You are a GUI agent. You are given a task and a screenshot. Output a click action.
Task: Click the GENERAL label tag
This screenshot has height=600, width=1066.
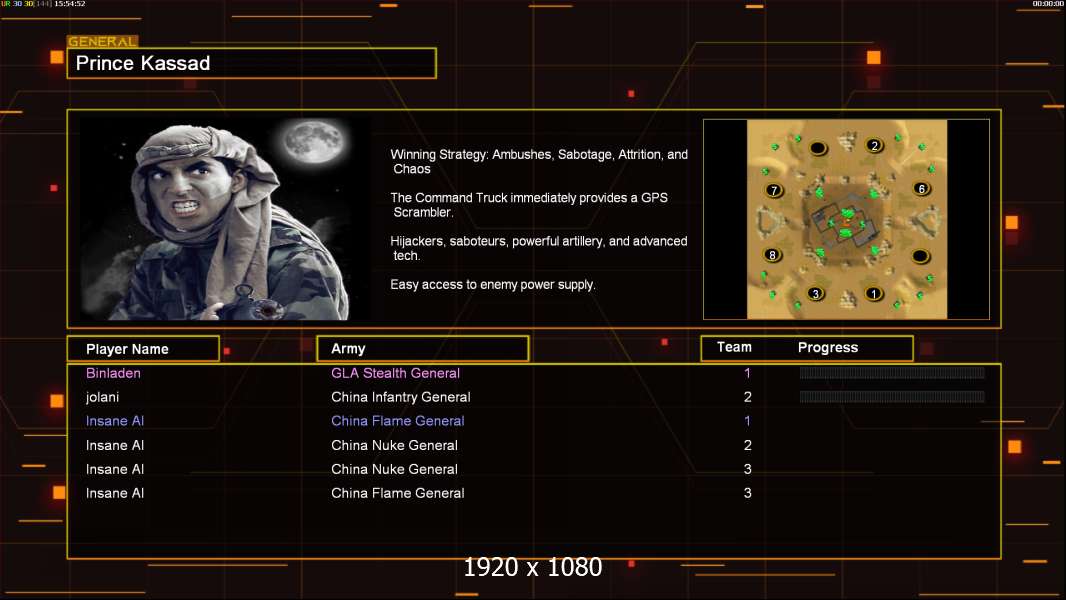point(103,41)
